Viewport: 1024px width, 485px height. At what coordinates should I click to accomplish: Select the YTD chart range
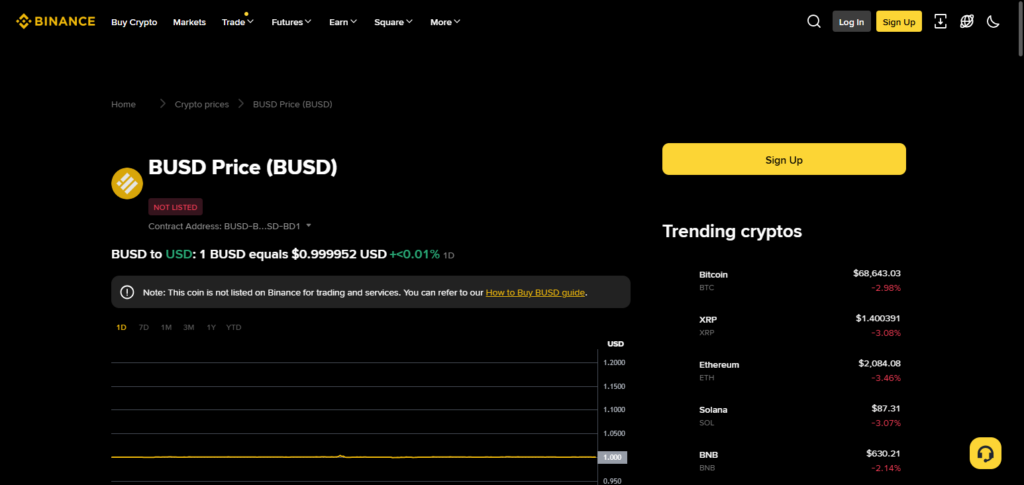[234, 327]
